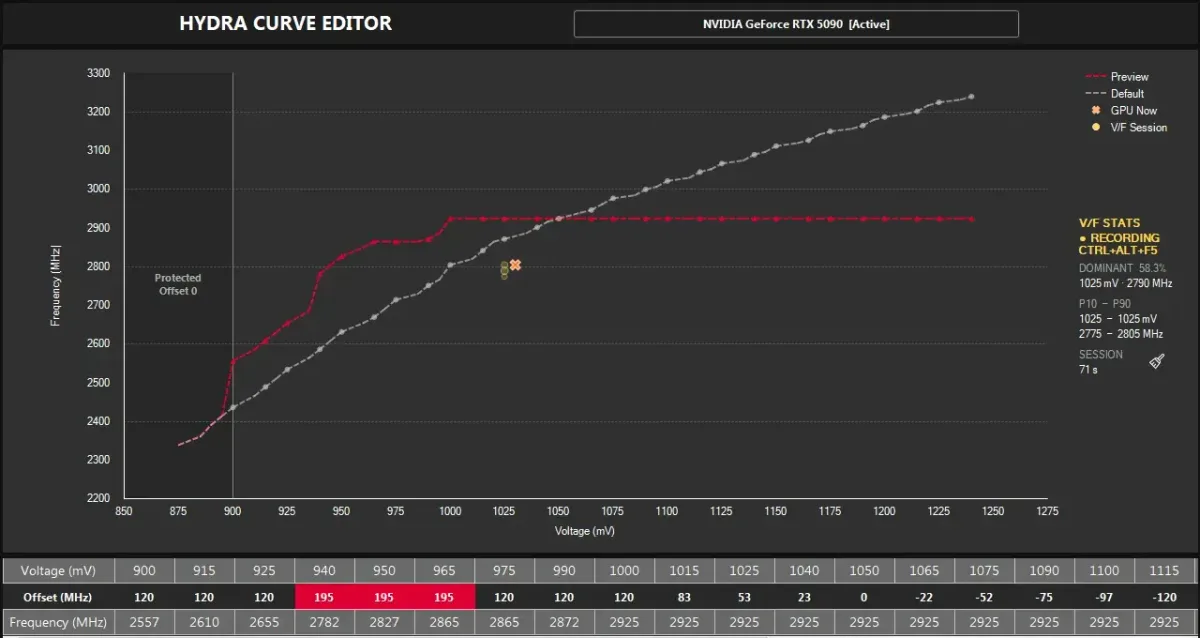
Task: Select the last gray default curve point near 1240 mV
Action: click(971, 97)
